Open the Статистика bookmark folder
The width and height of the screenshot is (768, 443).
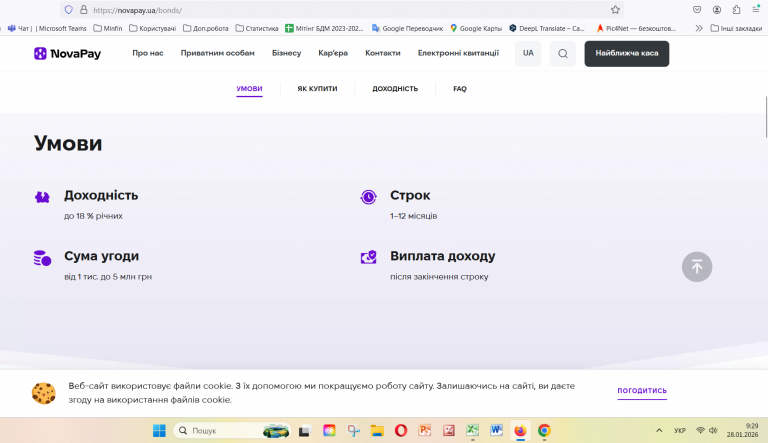tap(257, 28)
